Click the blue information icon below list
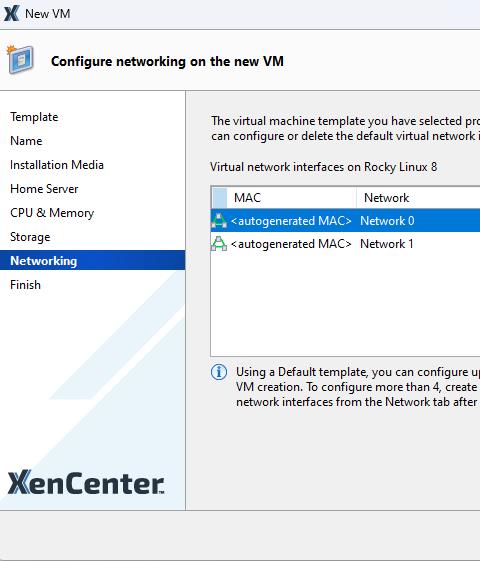 [219, 372]
